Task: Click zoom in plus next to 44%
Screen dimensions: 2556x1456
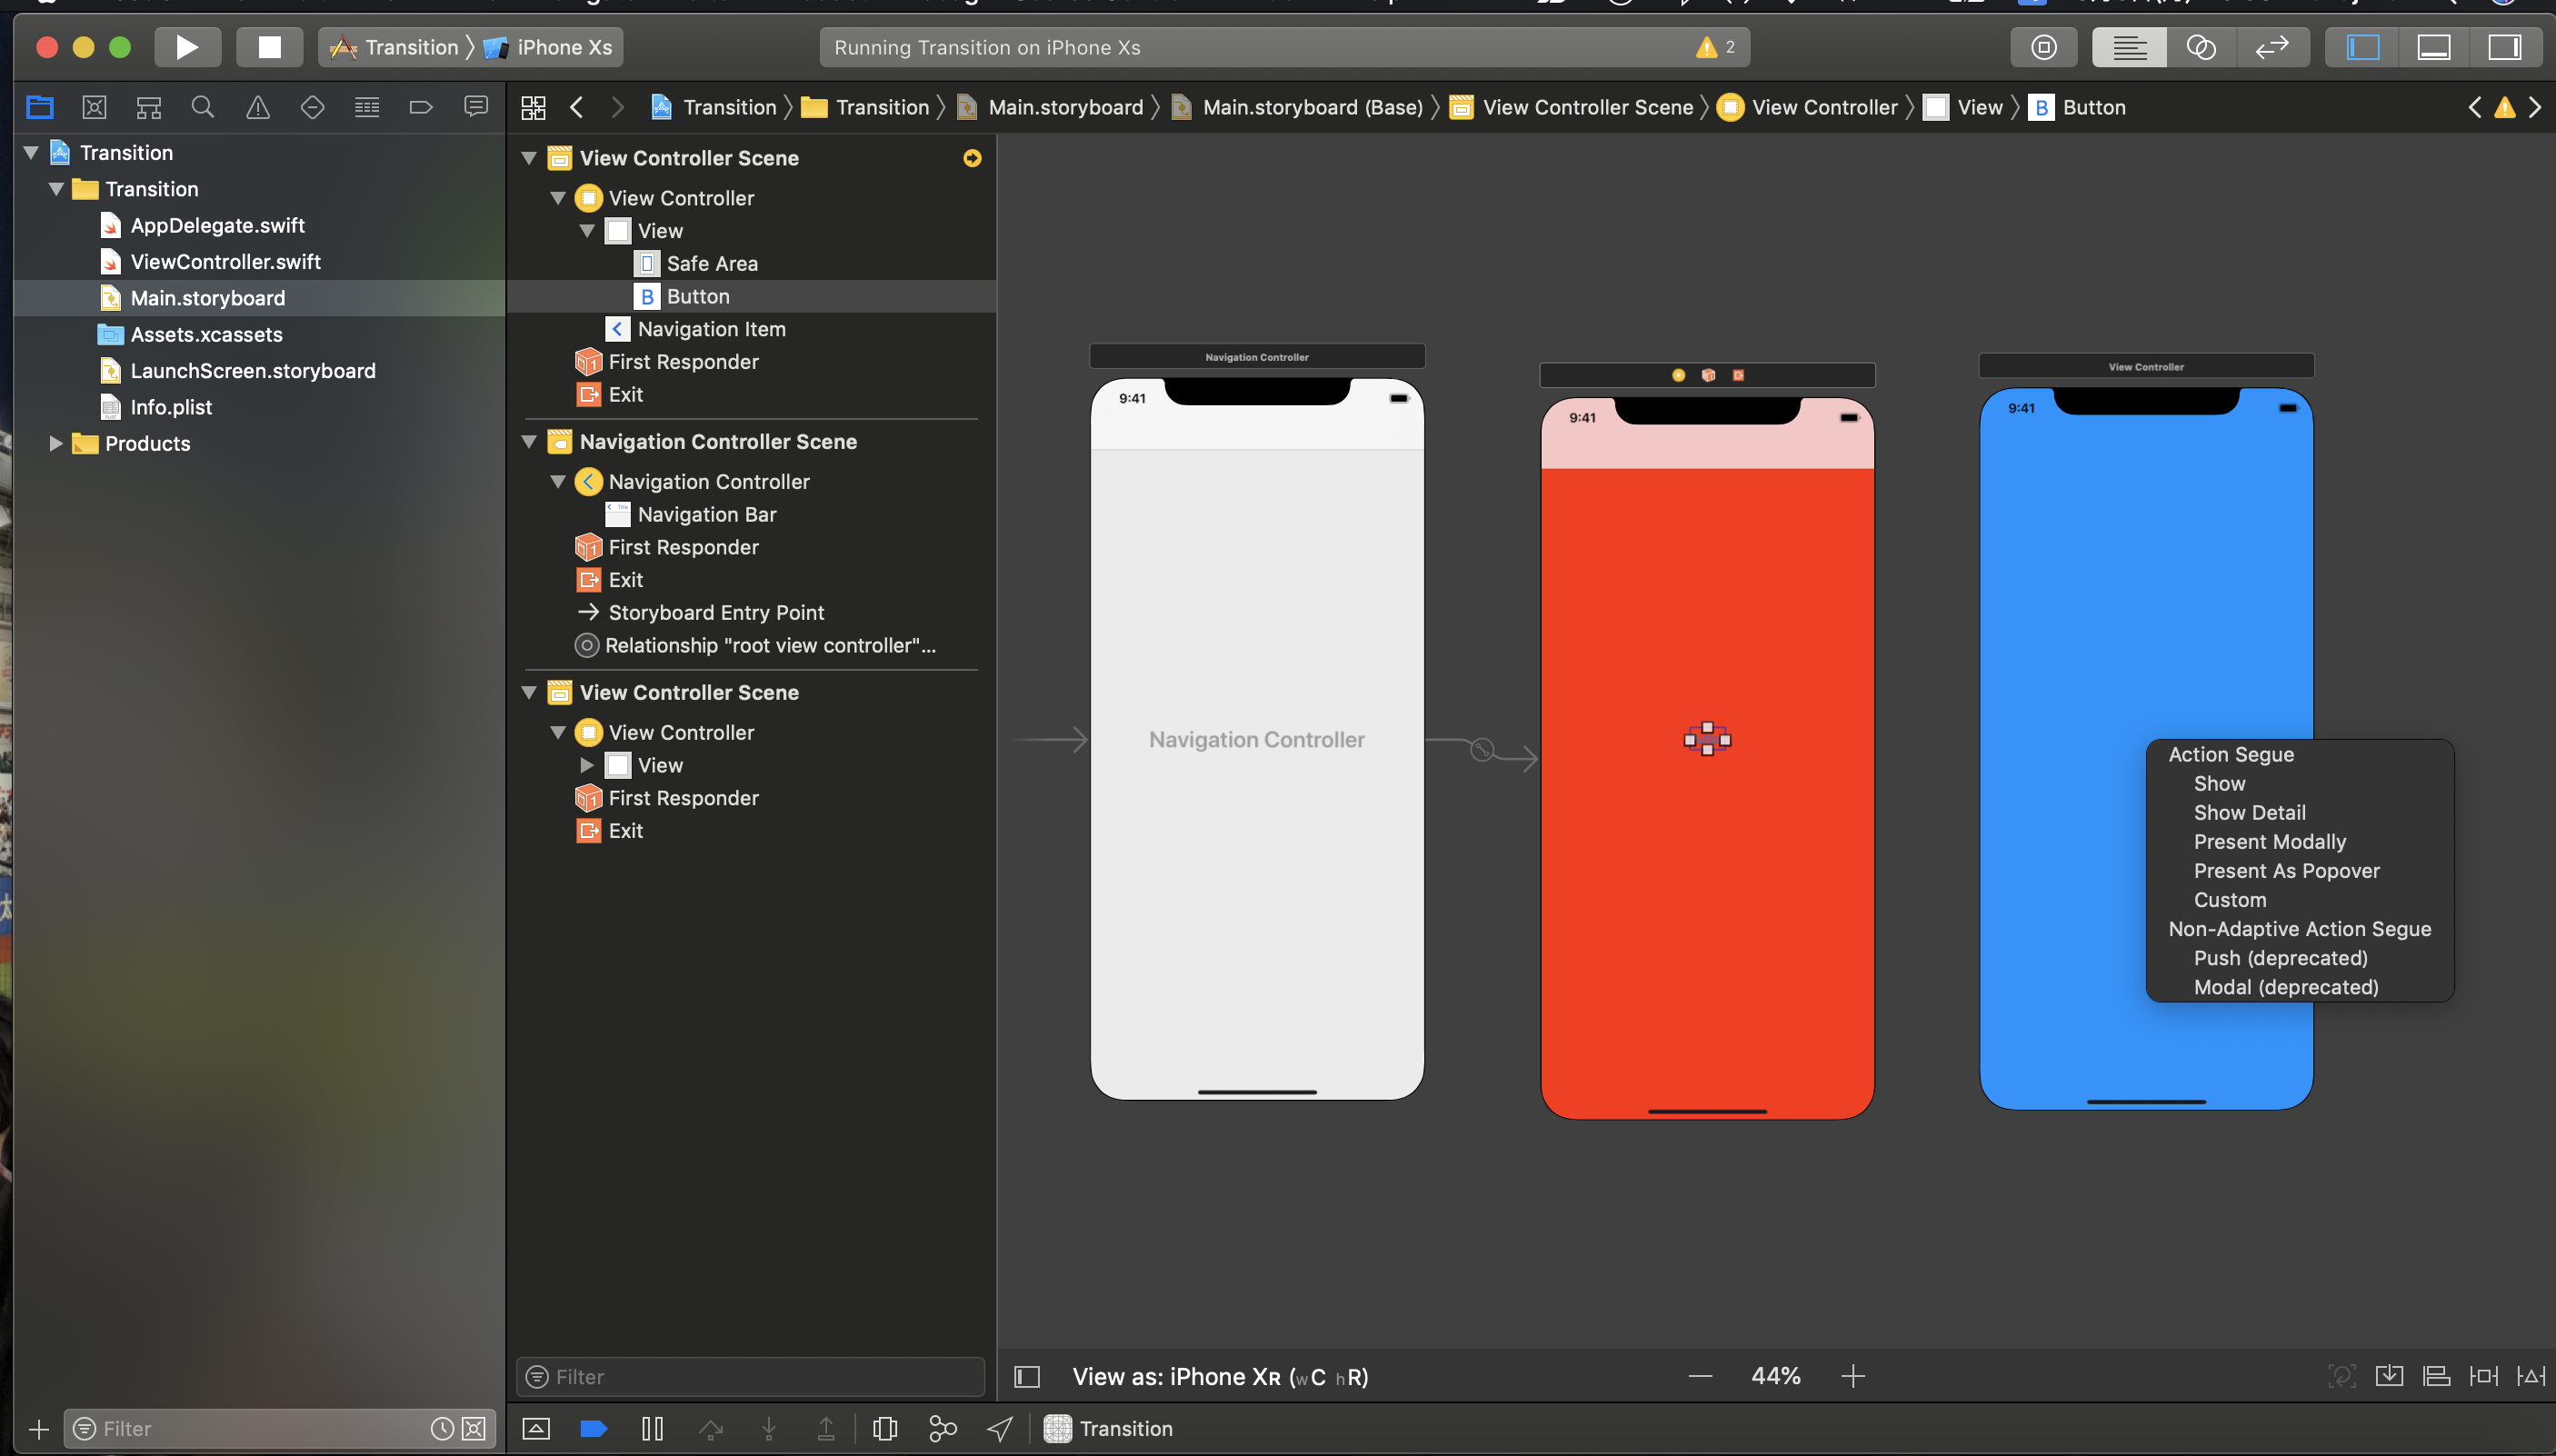Action: point(1852,1377)
